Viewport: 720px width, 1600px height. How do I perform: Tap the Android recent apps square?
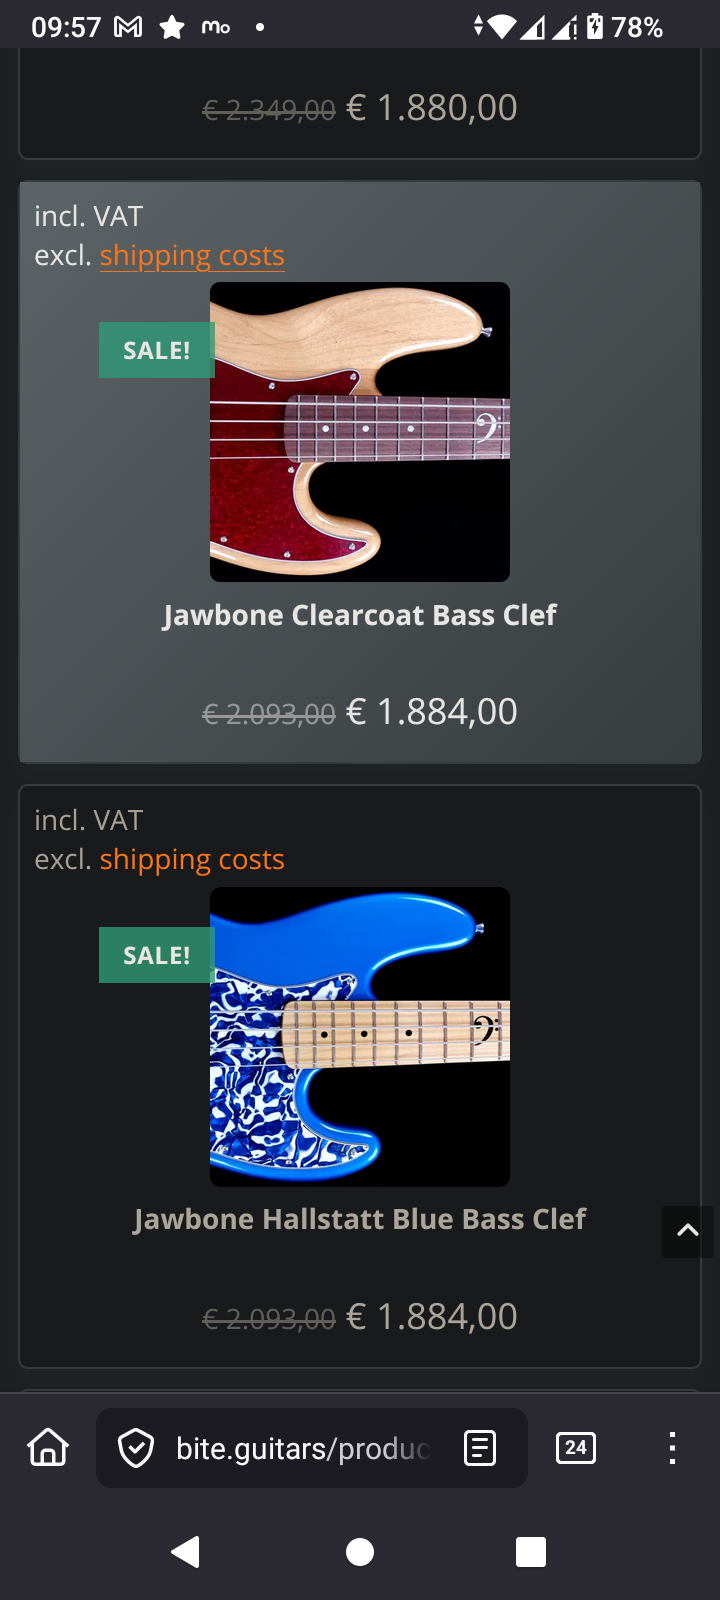pos(531,1552)
